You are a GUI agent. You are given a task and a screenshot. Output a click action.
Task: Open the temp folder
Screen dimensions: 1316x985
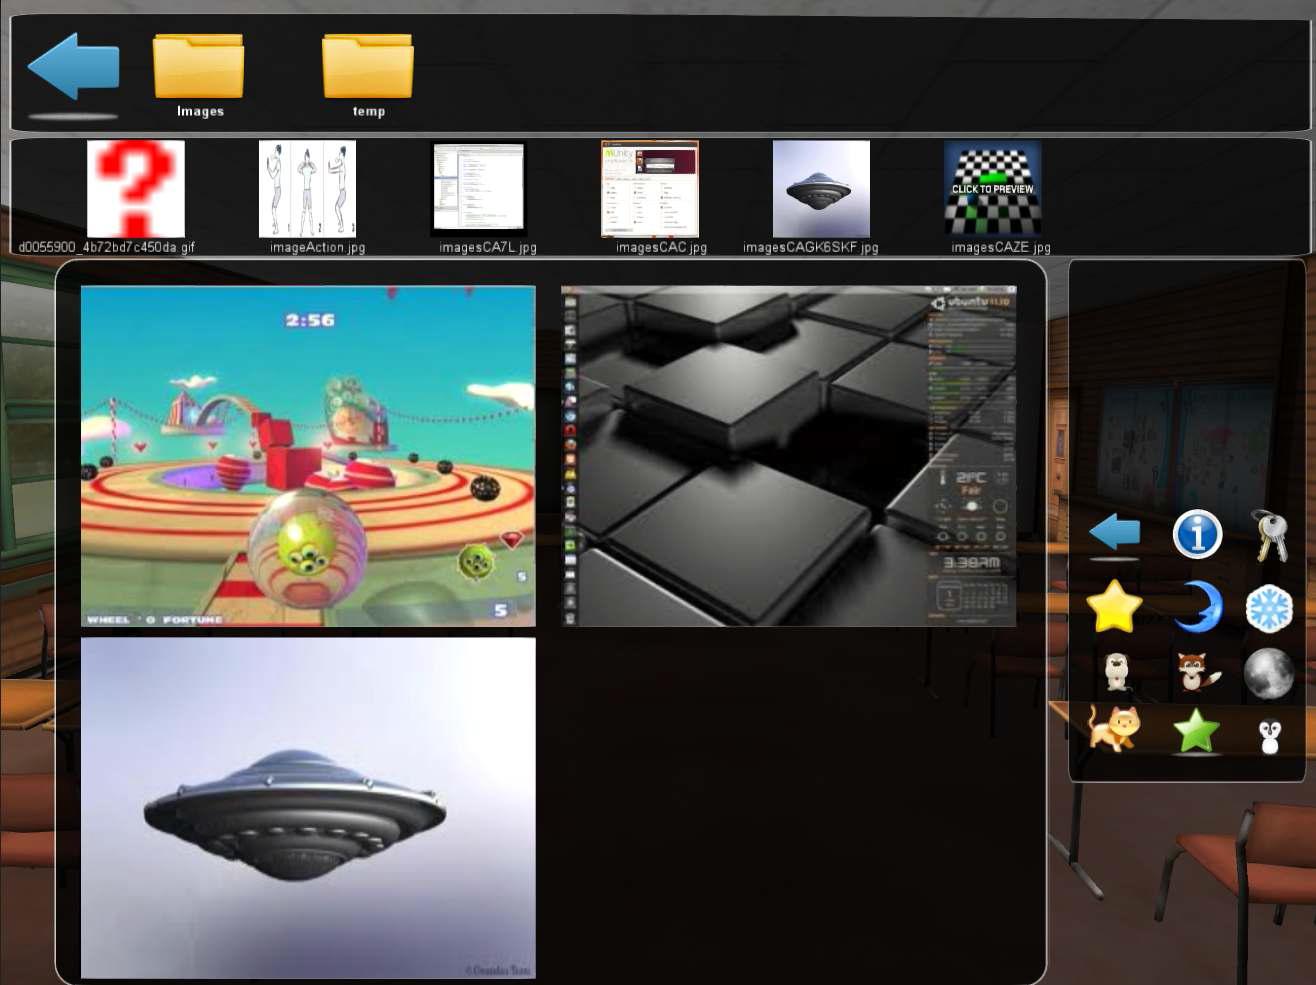point(368,66)
